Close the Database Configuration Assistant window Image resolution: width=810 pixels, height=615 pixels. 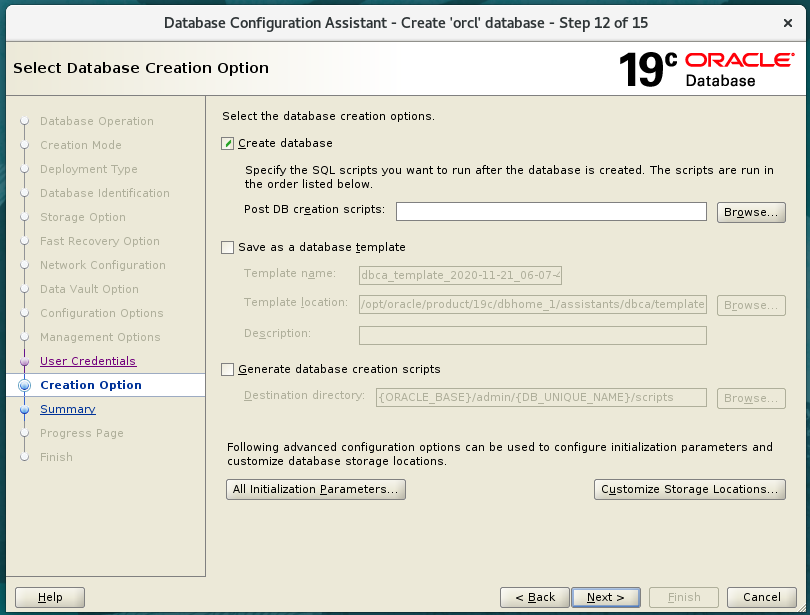click(x=788, y=23)
